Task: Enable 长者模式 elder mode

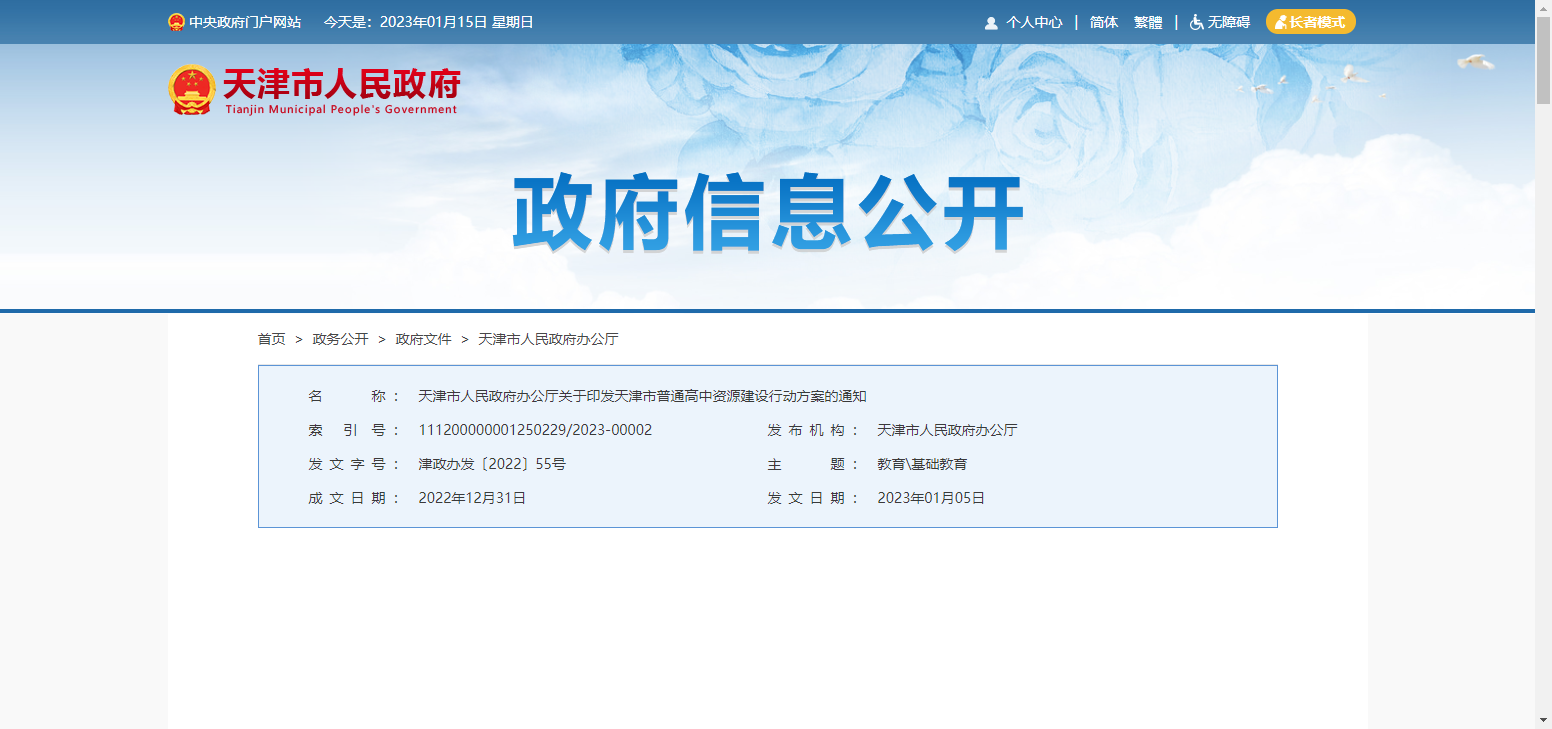Action: (x=1310, y=22)
